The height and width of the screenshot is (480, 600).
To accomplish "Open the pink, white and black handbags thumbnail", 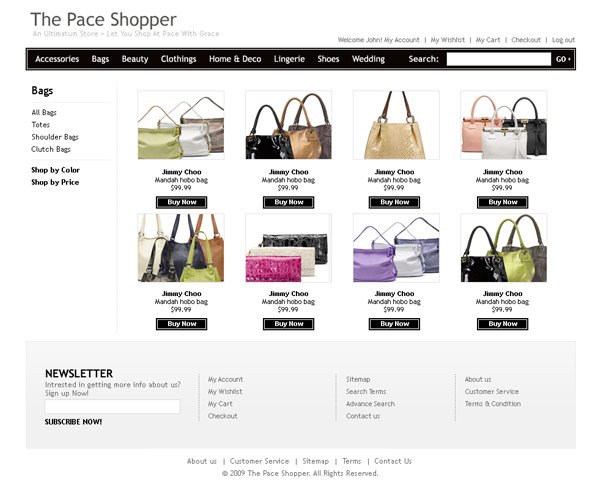I will point(504,125).
